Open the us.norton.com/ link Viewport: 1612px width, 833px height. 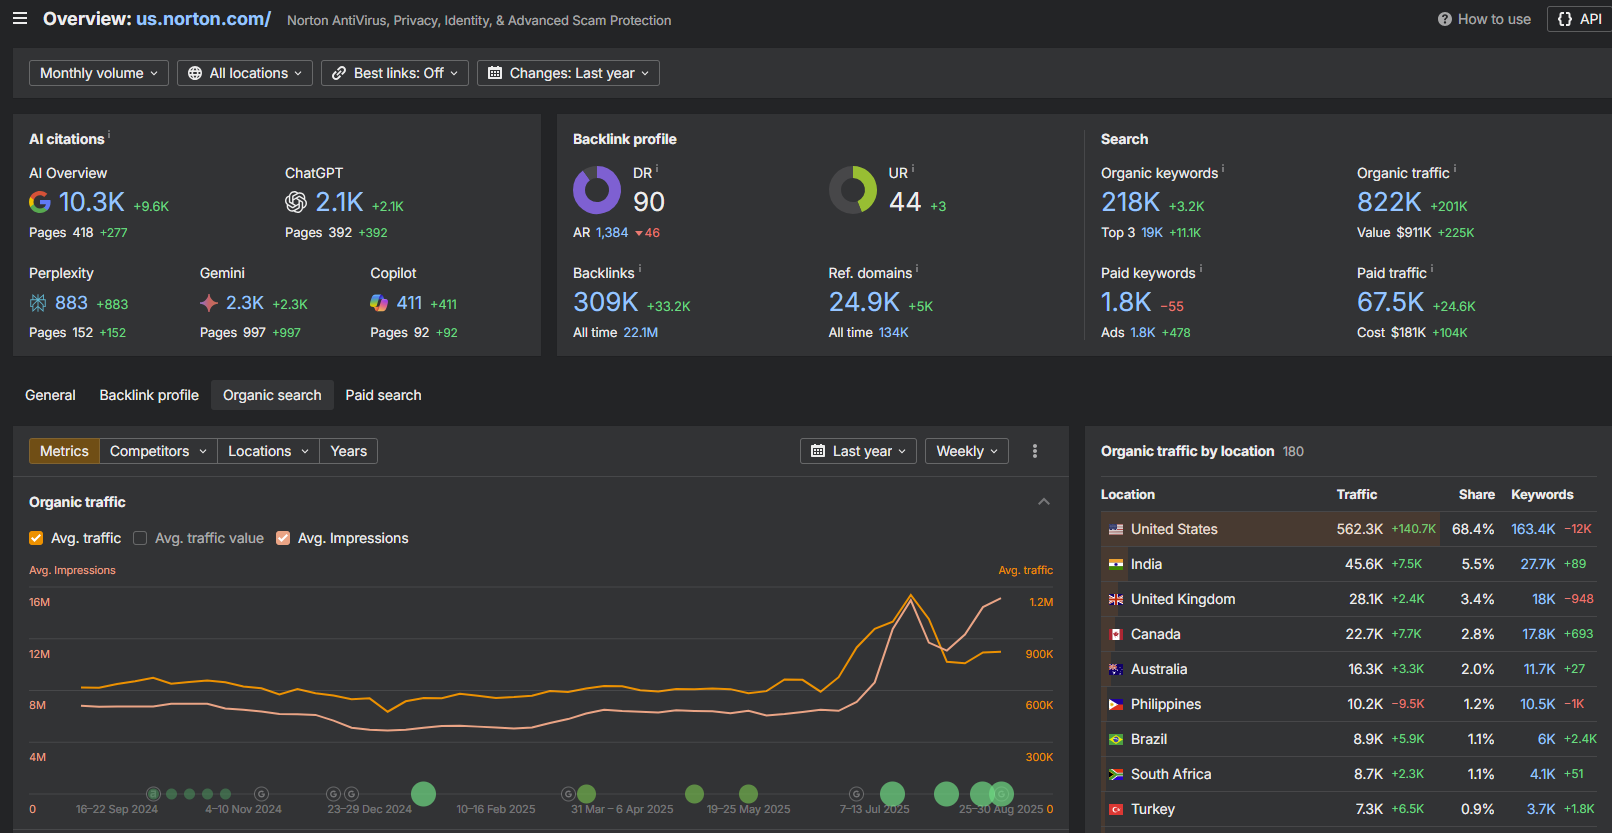click(204, 19)
